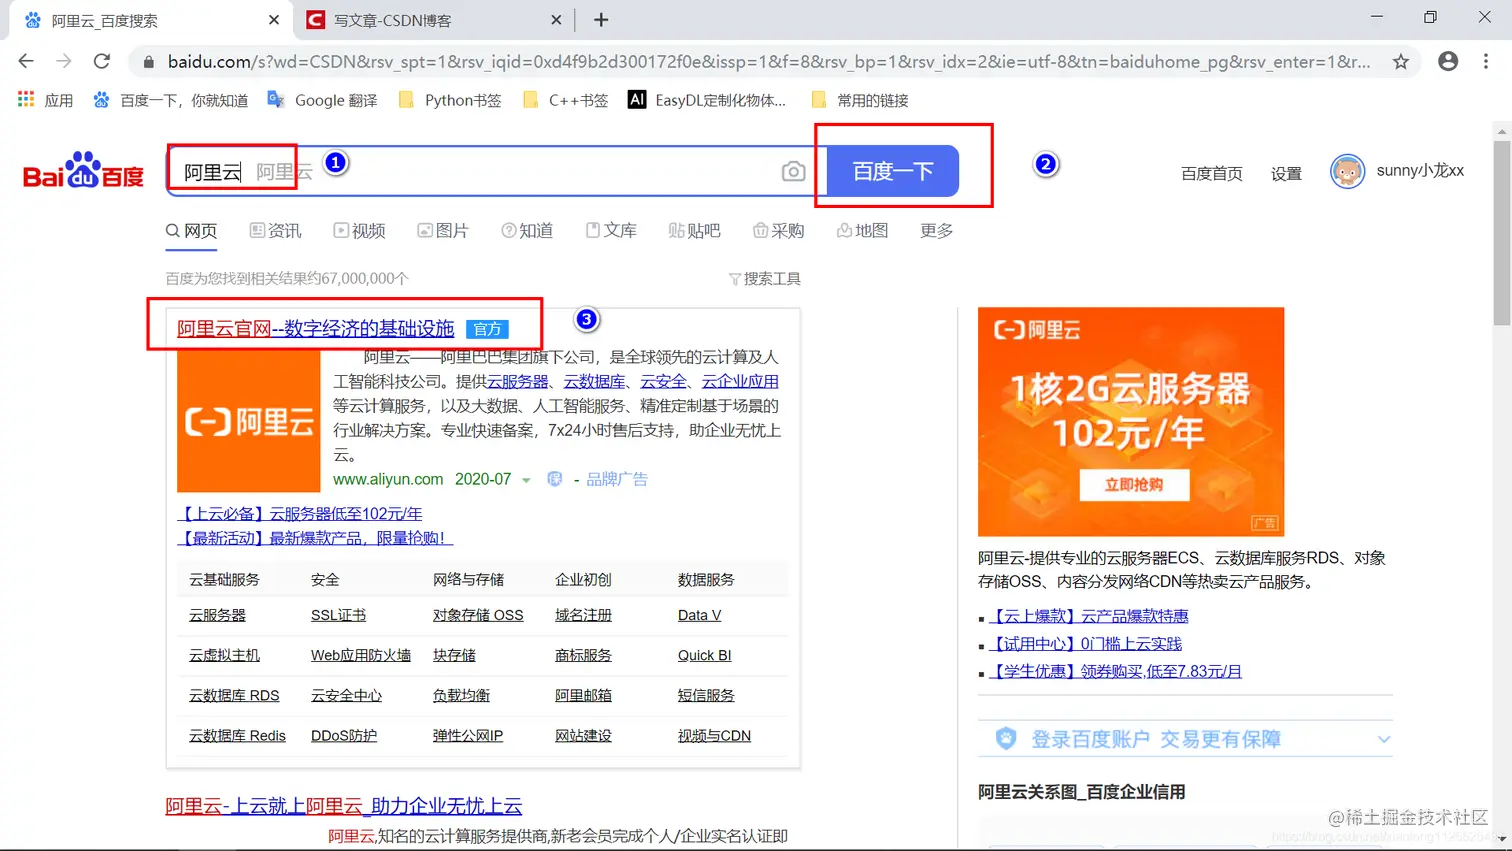1512x851 pixels.
Task: Open the 云数据库 Redis link
Action: (237, 735)
